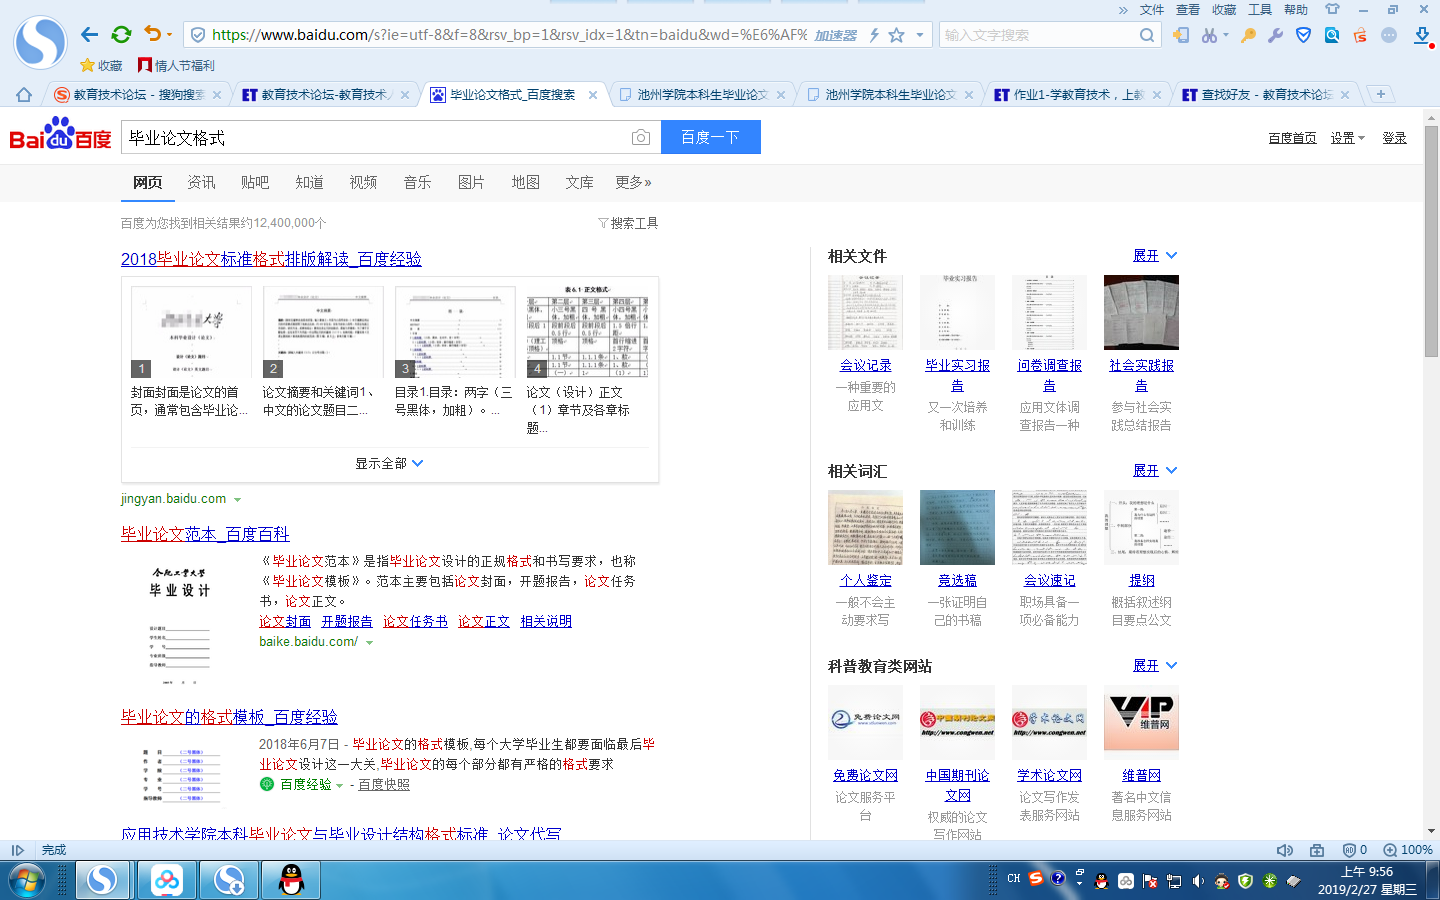Close the 毕业论文格式_百度搜索 tab
Screen dimensions: 1440x900
(593, 95)
